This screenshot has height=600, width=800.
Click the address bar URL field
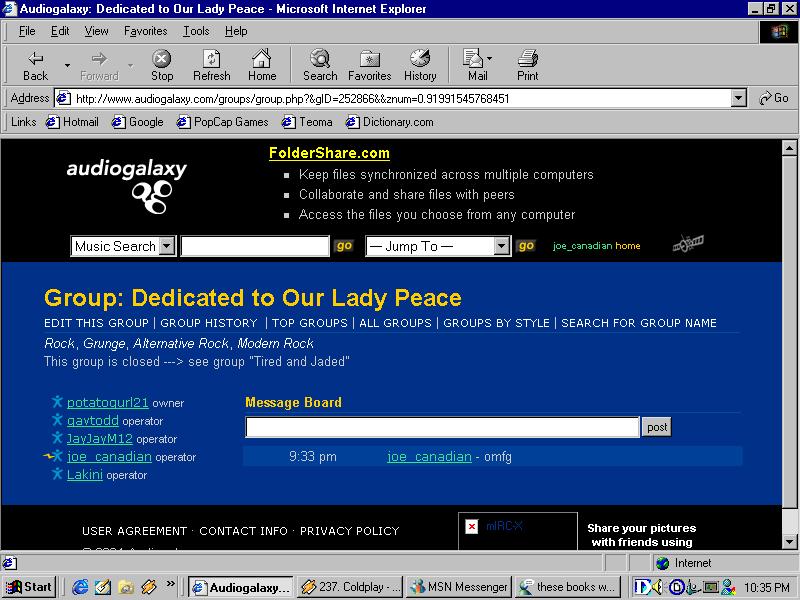[x=393, y=98]
